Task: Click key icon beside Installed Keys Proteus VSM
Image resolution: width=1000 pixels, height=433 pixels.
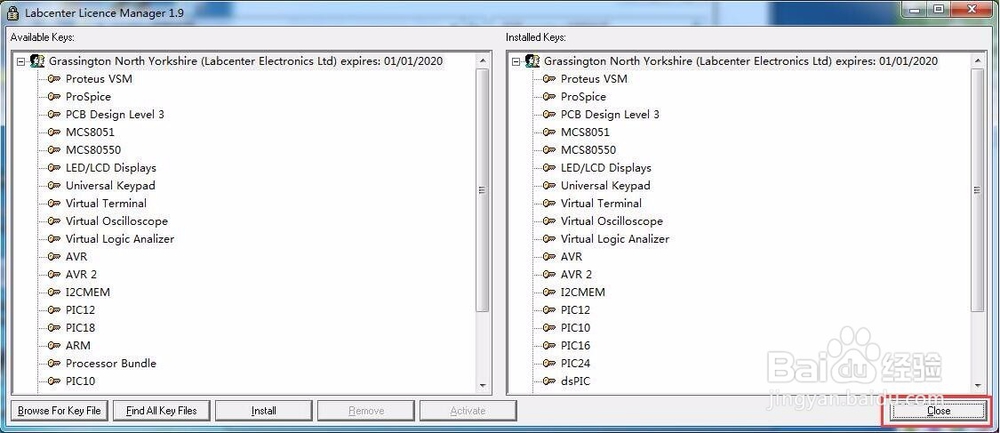Action: pos(549,79)
